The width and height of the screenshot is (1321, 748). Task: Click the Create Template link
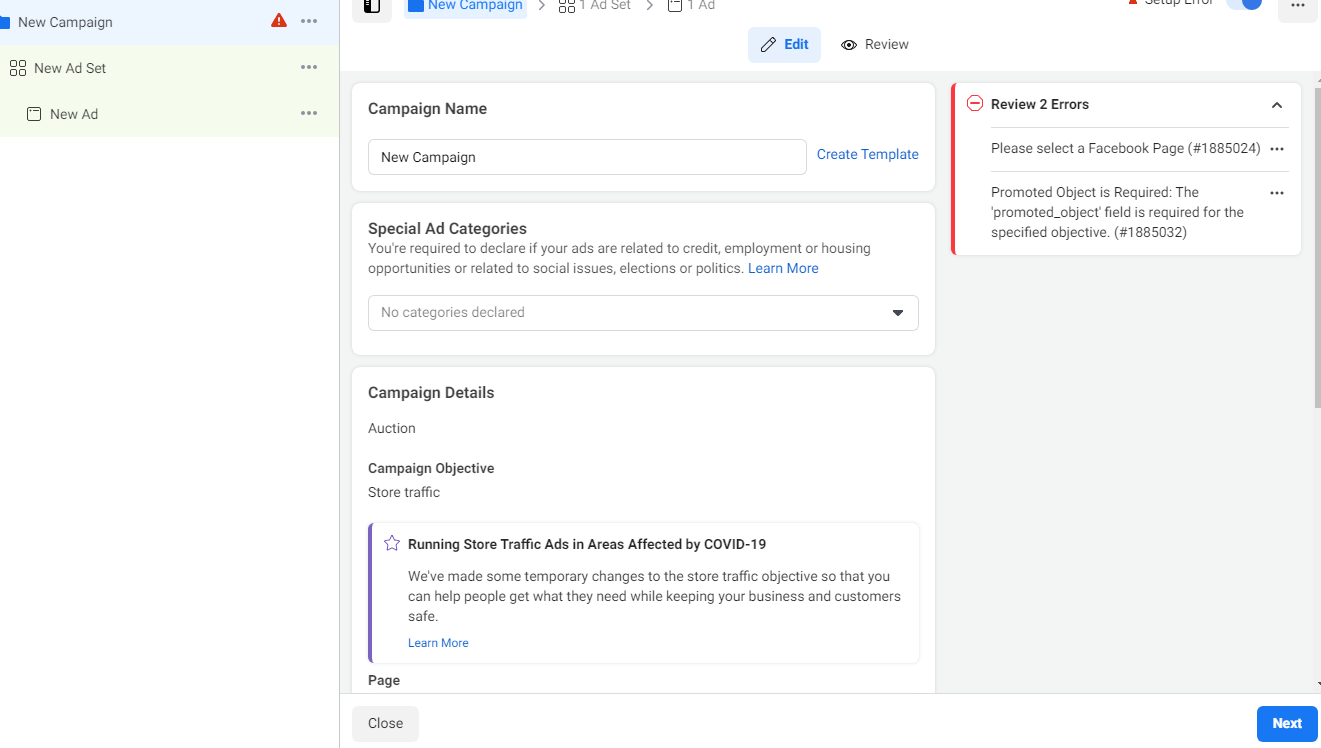[x=867, y=154]
